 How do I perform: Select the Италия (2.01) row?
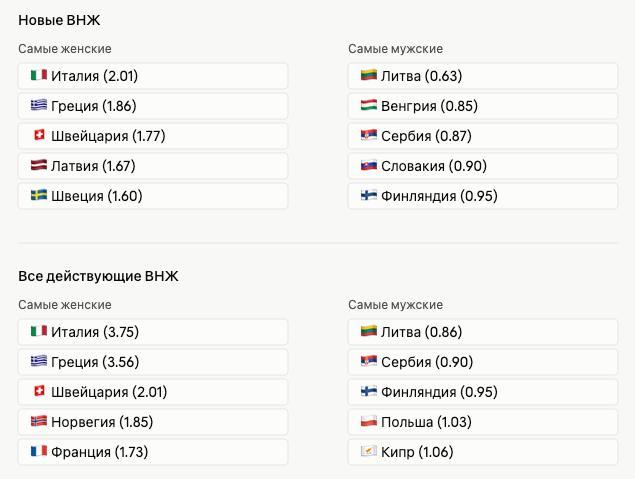[153, 76]
